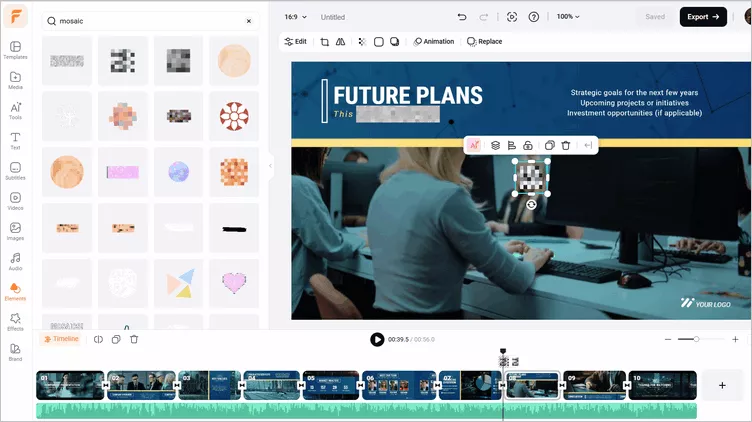Clear the mosaic search field
This screenshot has width=752, height=422.
coord(249,20)
